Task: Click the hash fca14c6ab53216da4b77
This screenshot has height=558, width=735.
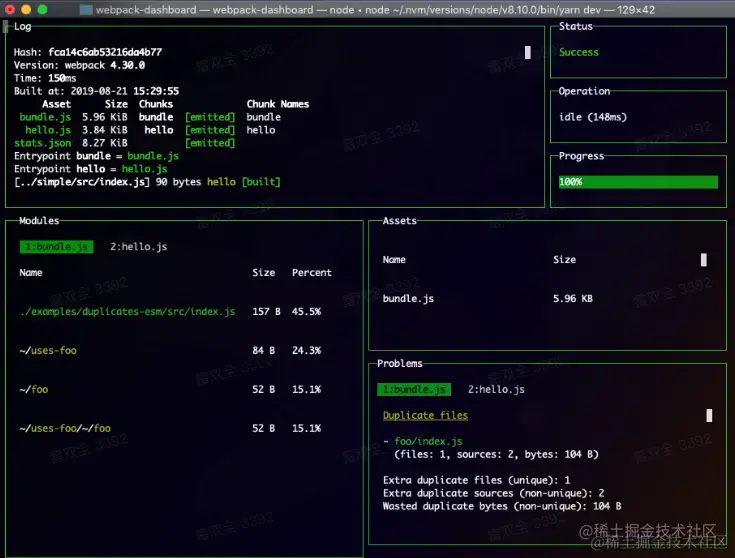Action: 105,52
